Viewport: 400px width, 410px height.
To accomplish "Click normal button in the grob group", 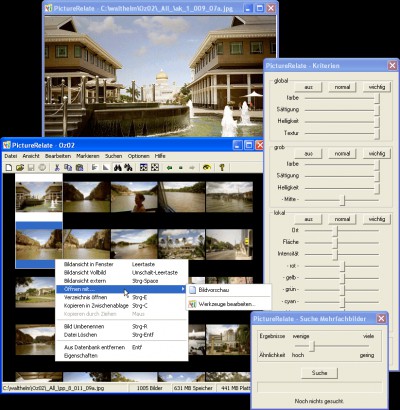I will (342, 154).
